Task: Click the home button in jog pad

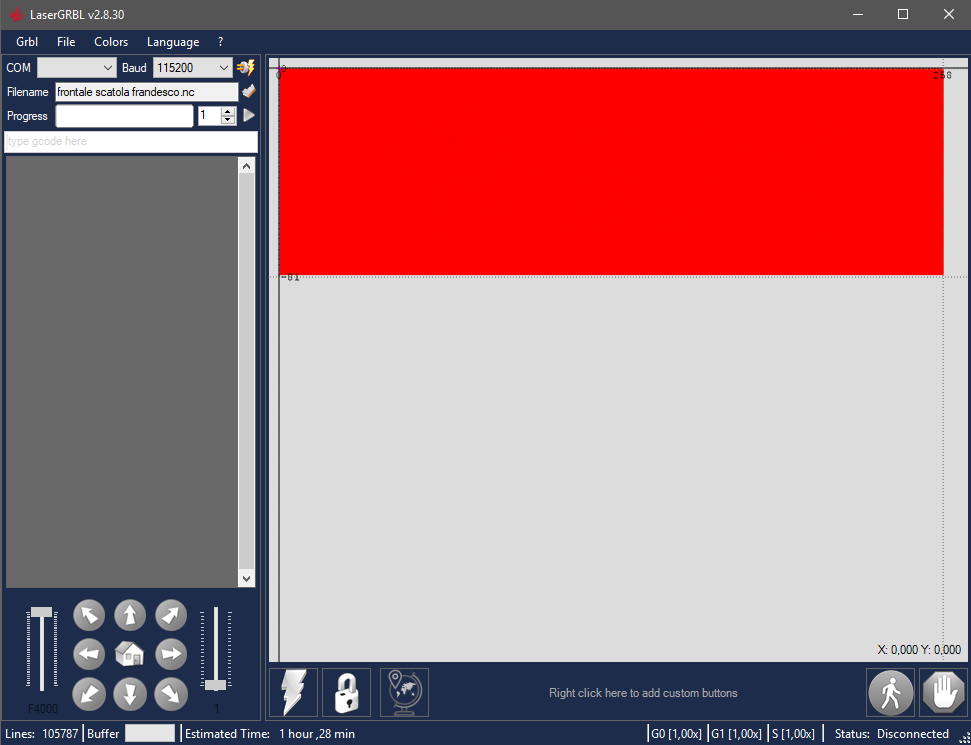Action: pos(130,654)
